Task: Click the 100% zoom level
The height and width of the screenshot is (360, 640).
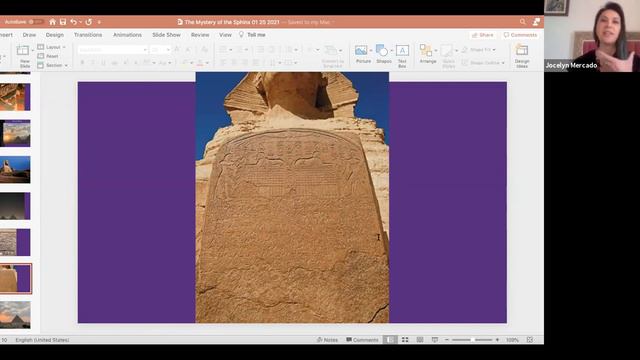Action: click(x=512, y=340)
